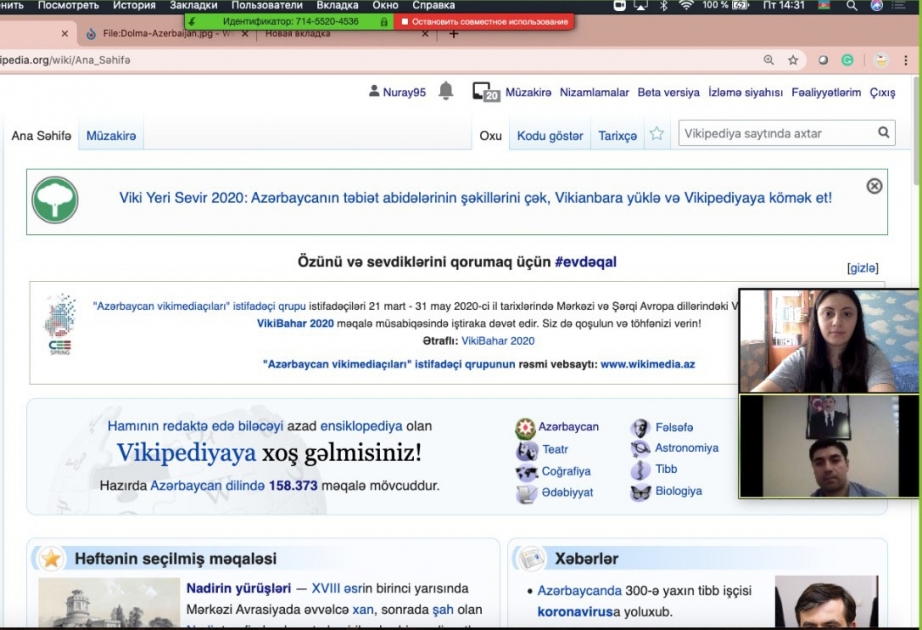Click the Biologiya butterfly icon

[x=640, y=492]
